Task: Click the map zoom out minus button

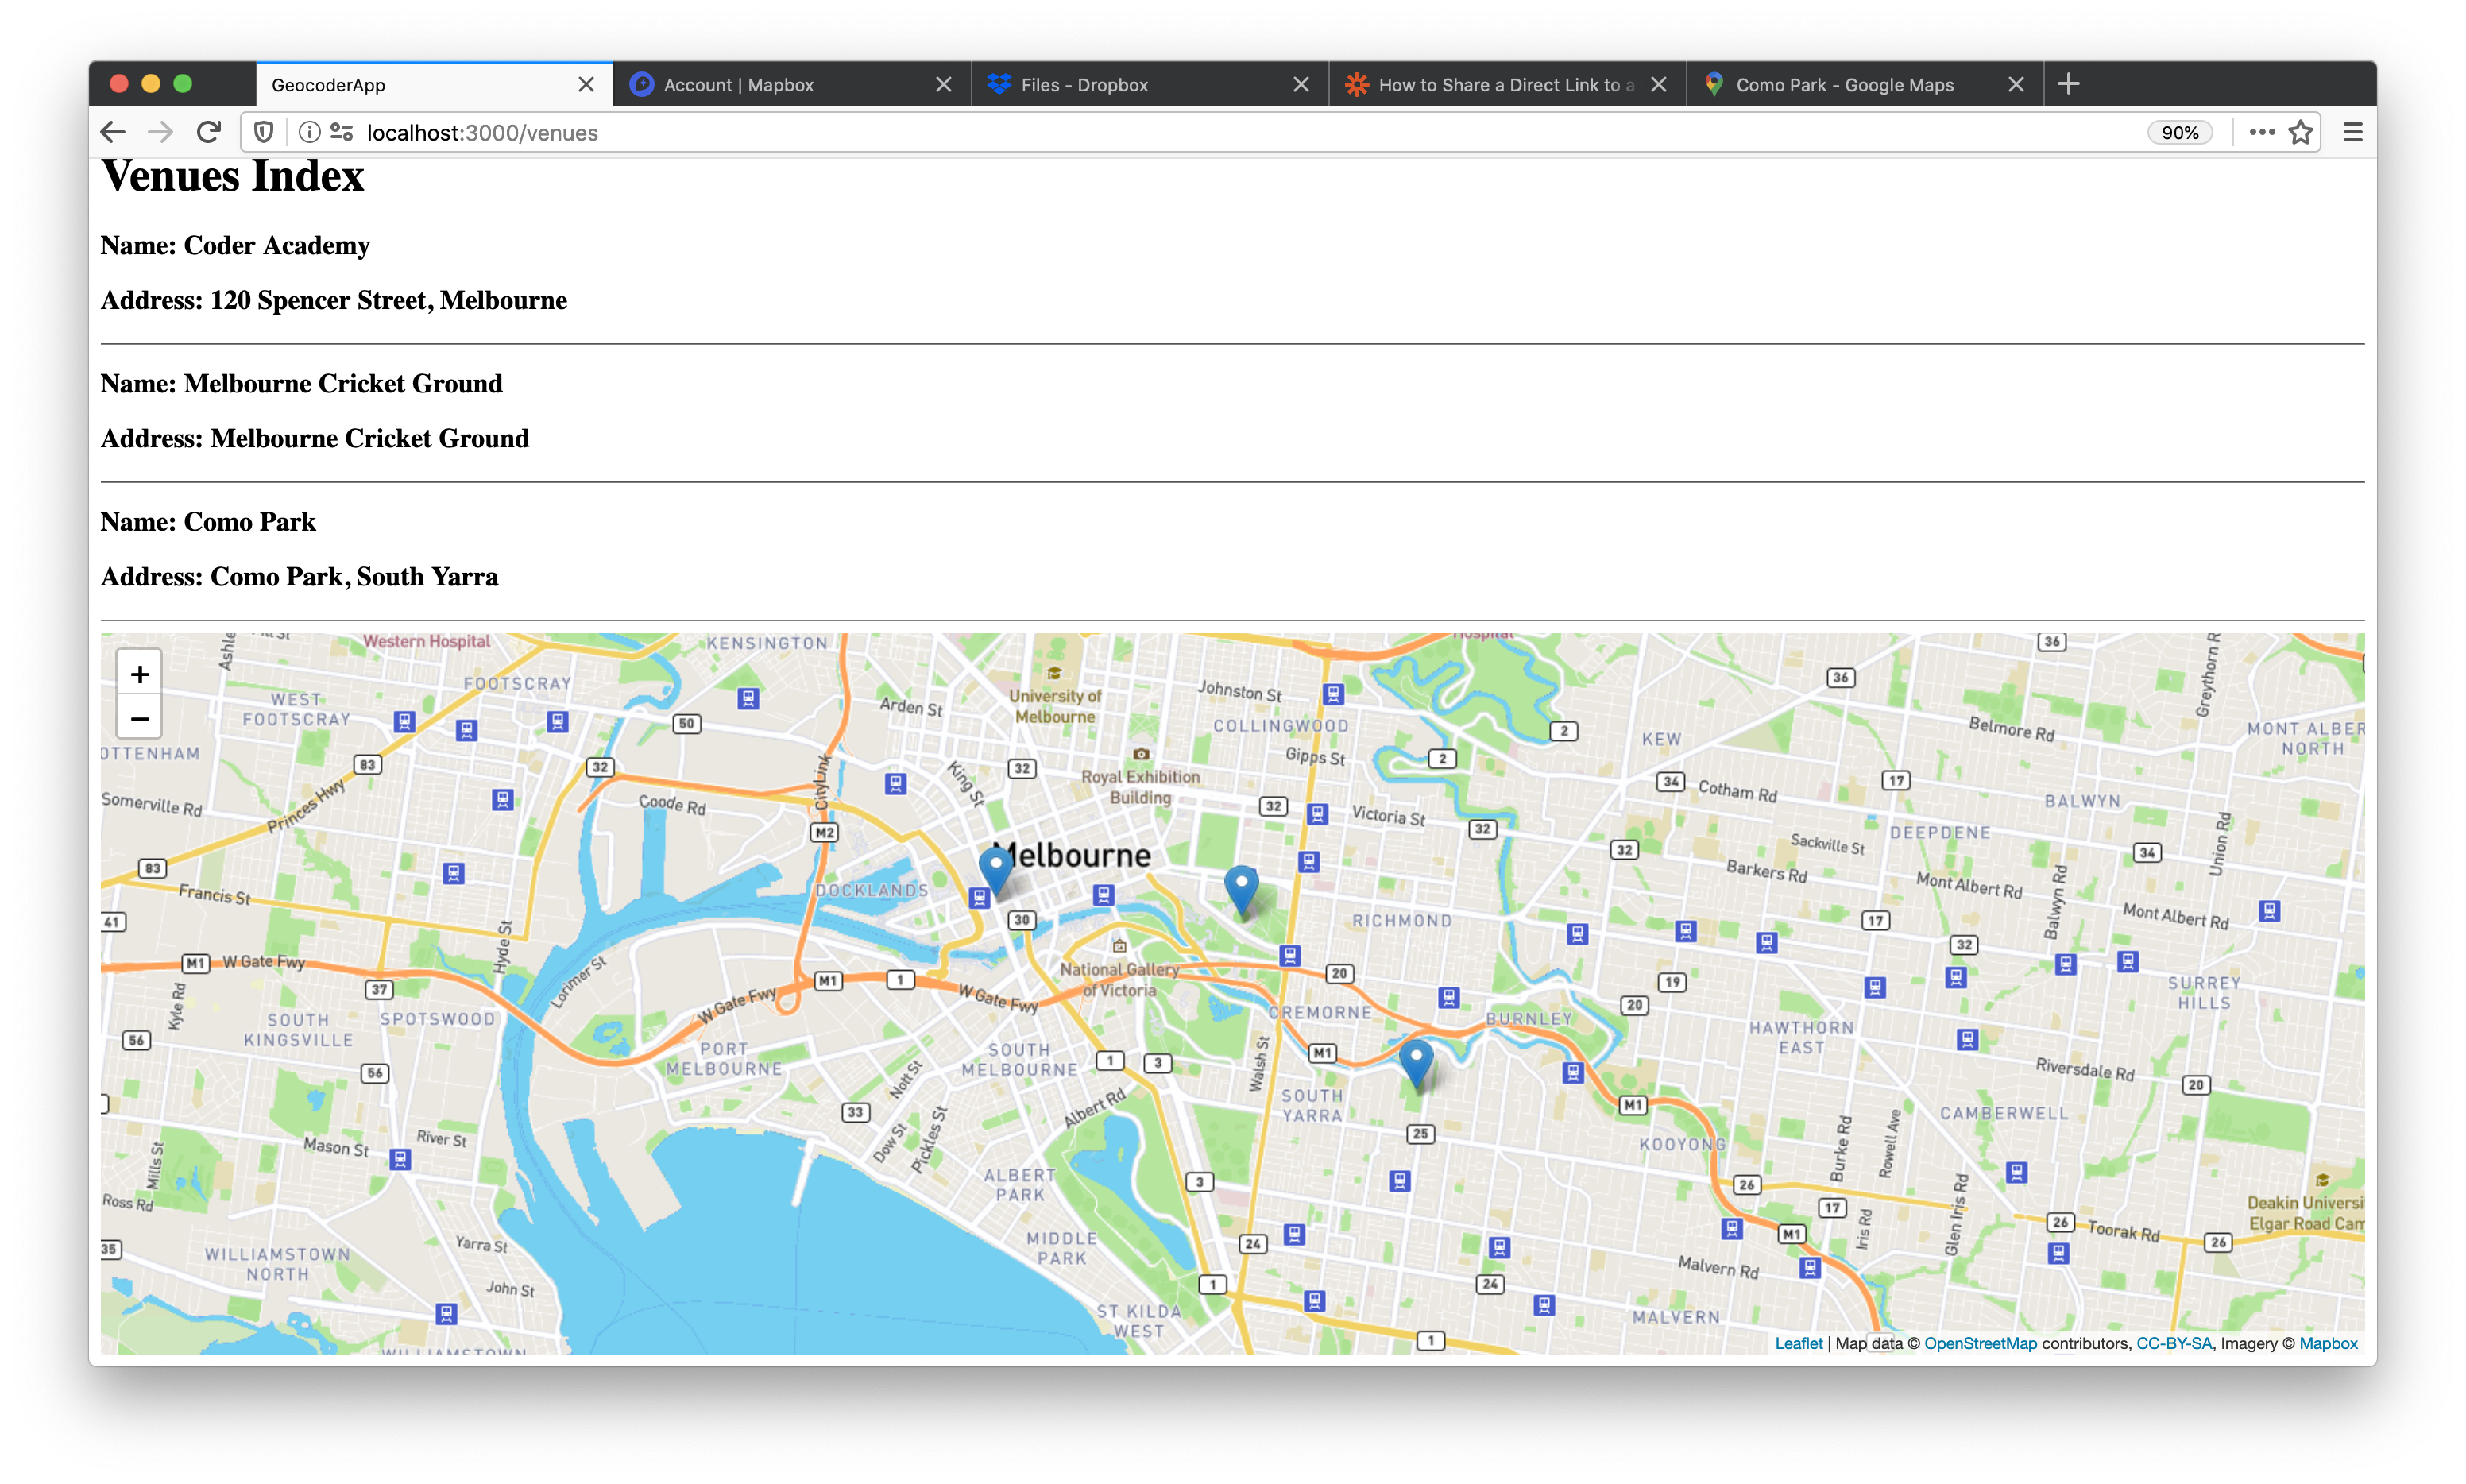Action: [x=140, y=719]
